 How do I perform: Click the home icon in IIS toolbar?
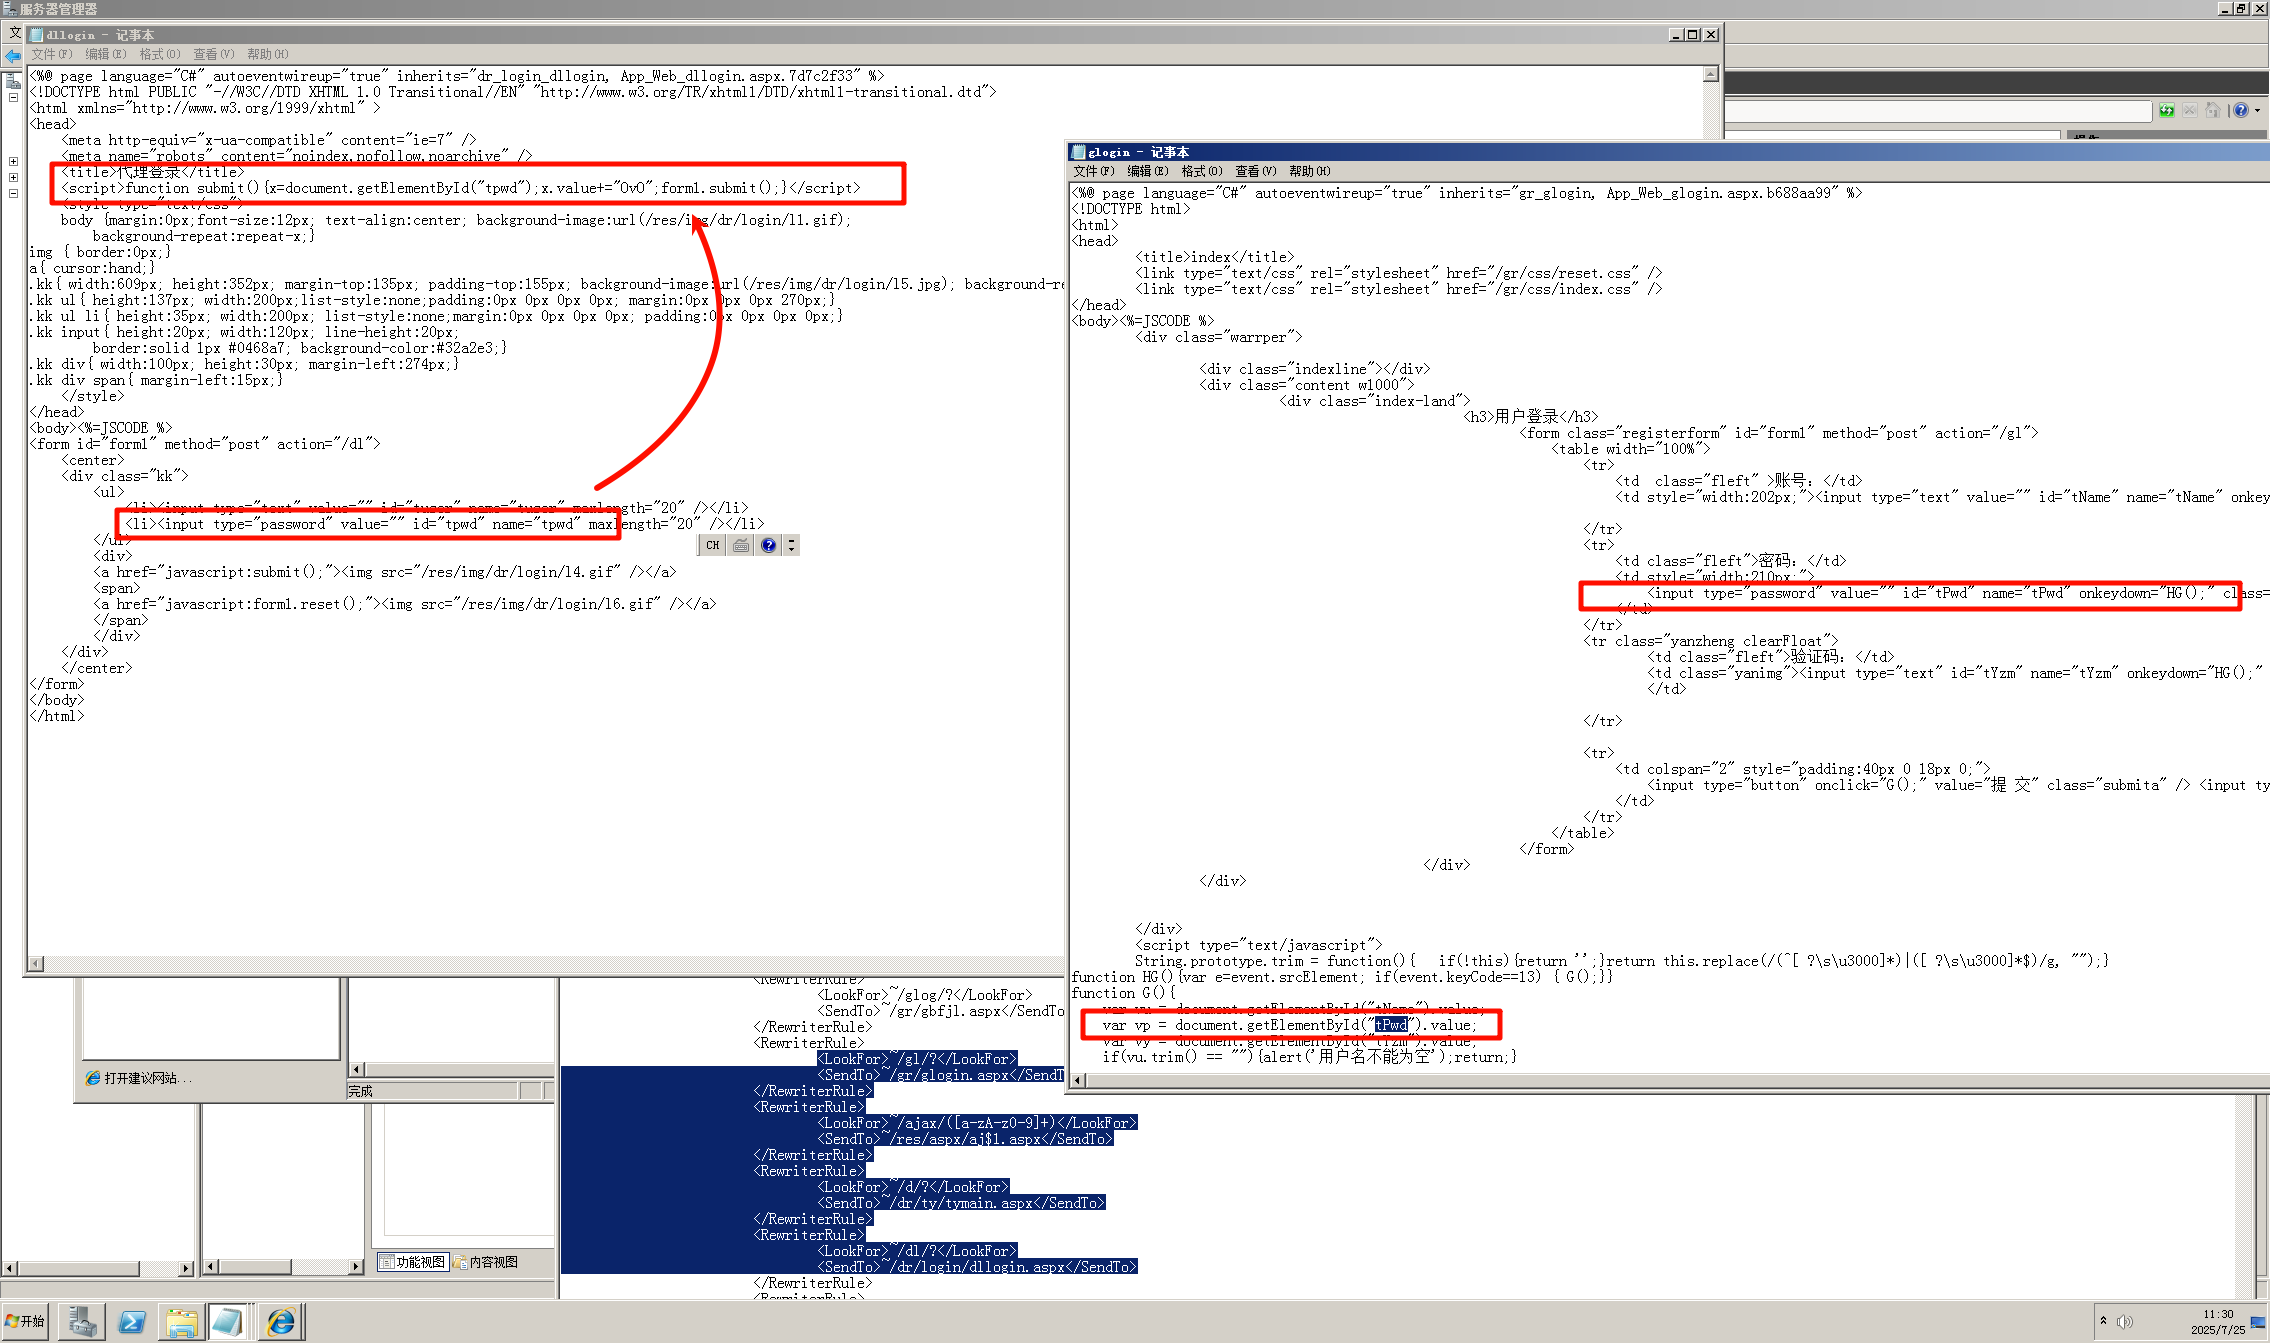[2212, 111]
